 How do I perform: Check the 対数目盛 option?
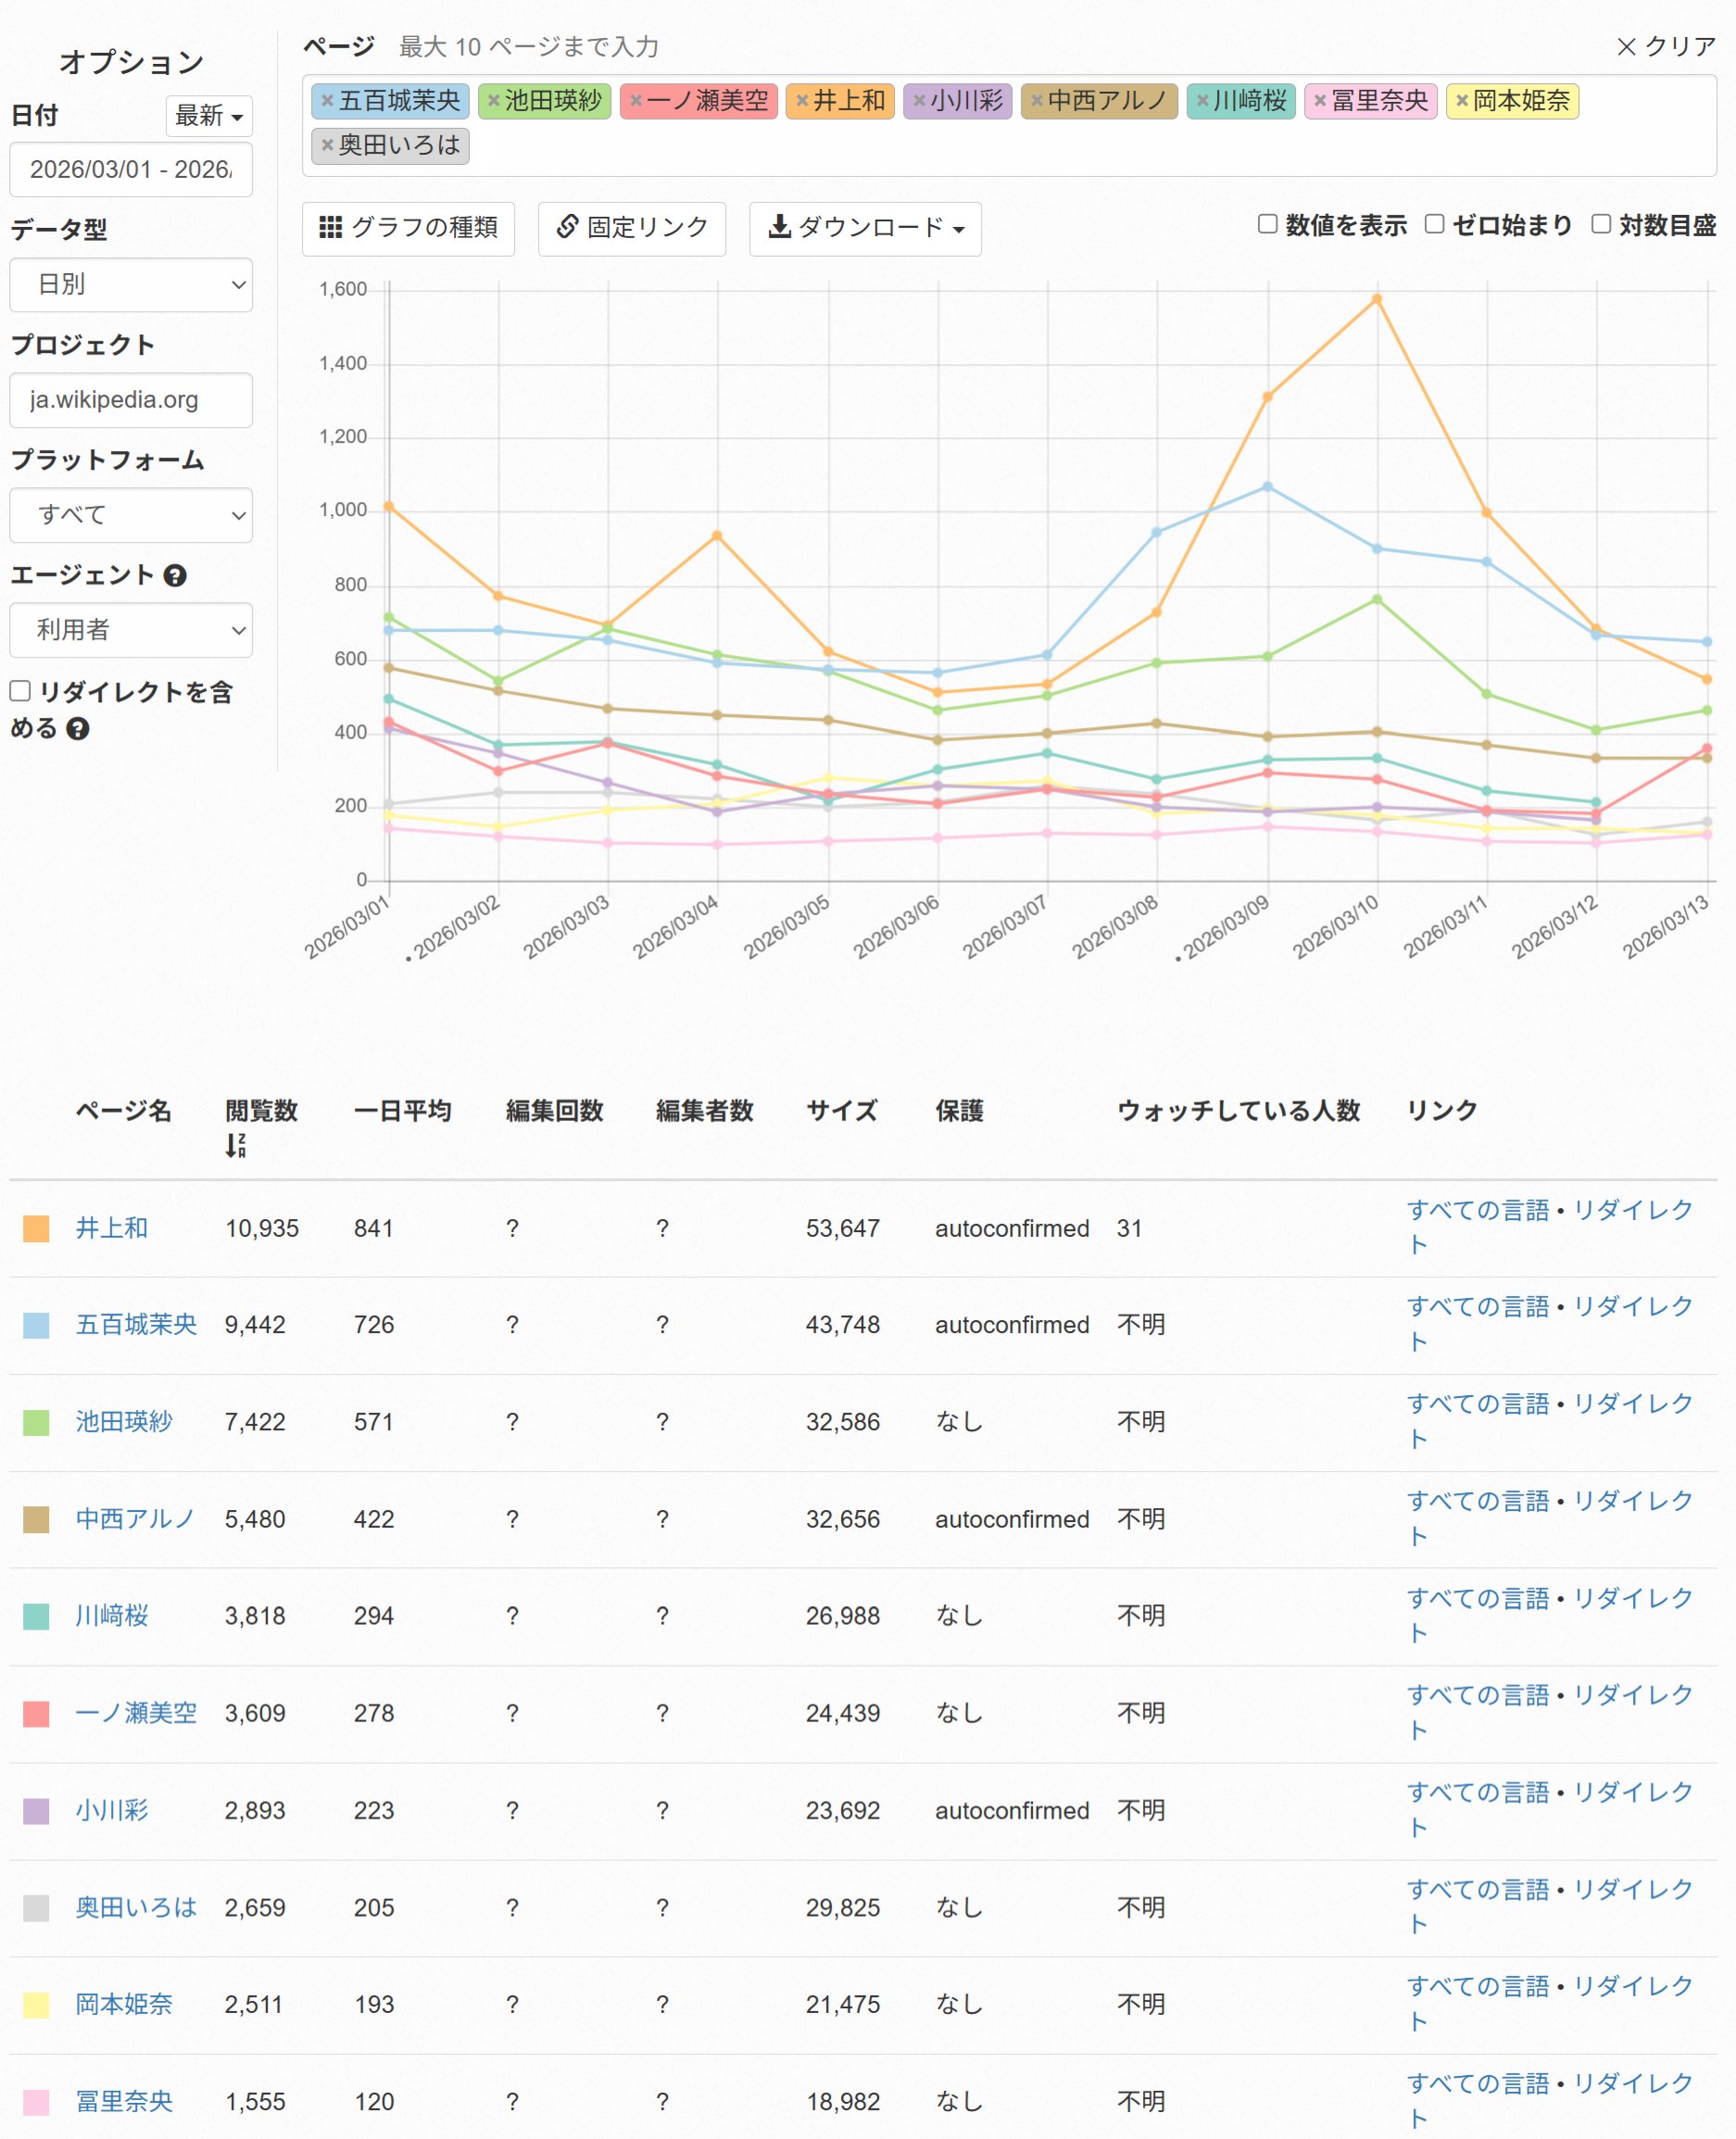click(x=1601, y=225)
